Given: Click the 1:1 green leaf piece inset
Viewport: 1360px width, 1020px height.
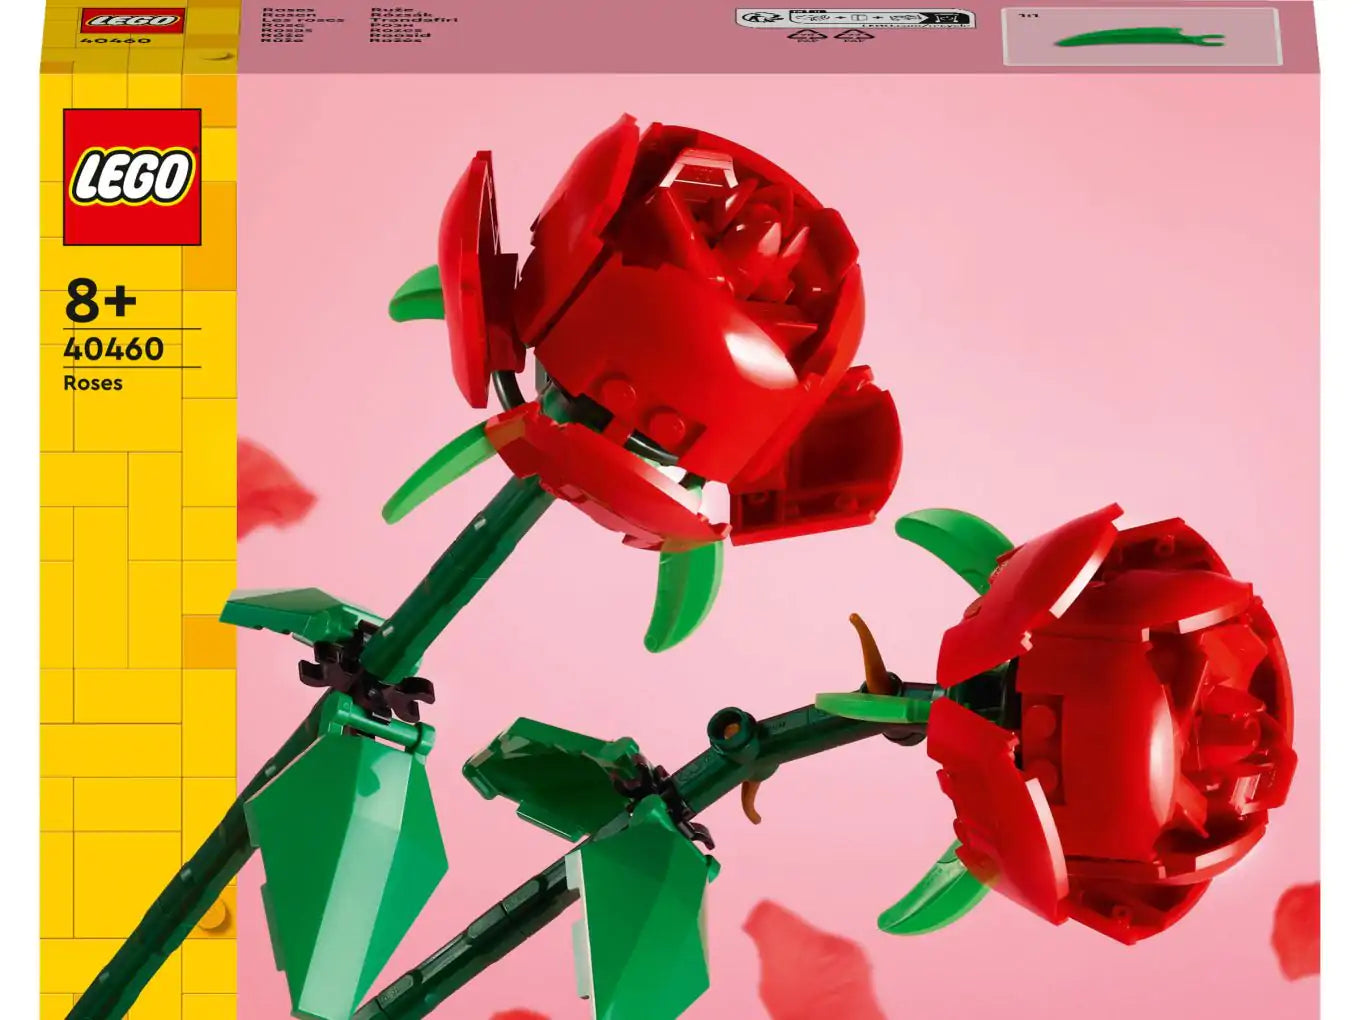Looking at the screenshot, I should (x=1140, y=35).
